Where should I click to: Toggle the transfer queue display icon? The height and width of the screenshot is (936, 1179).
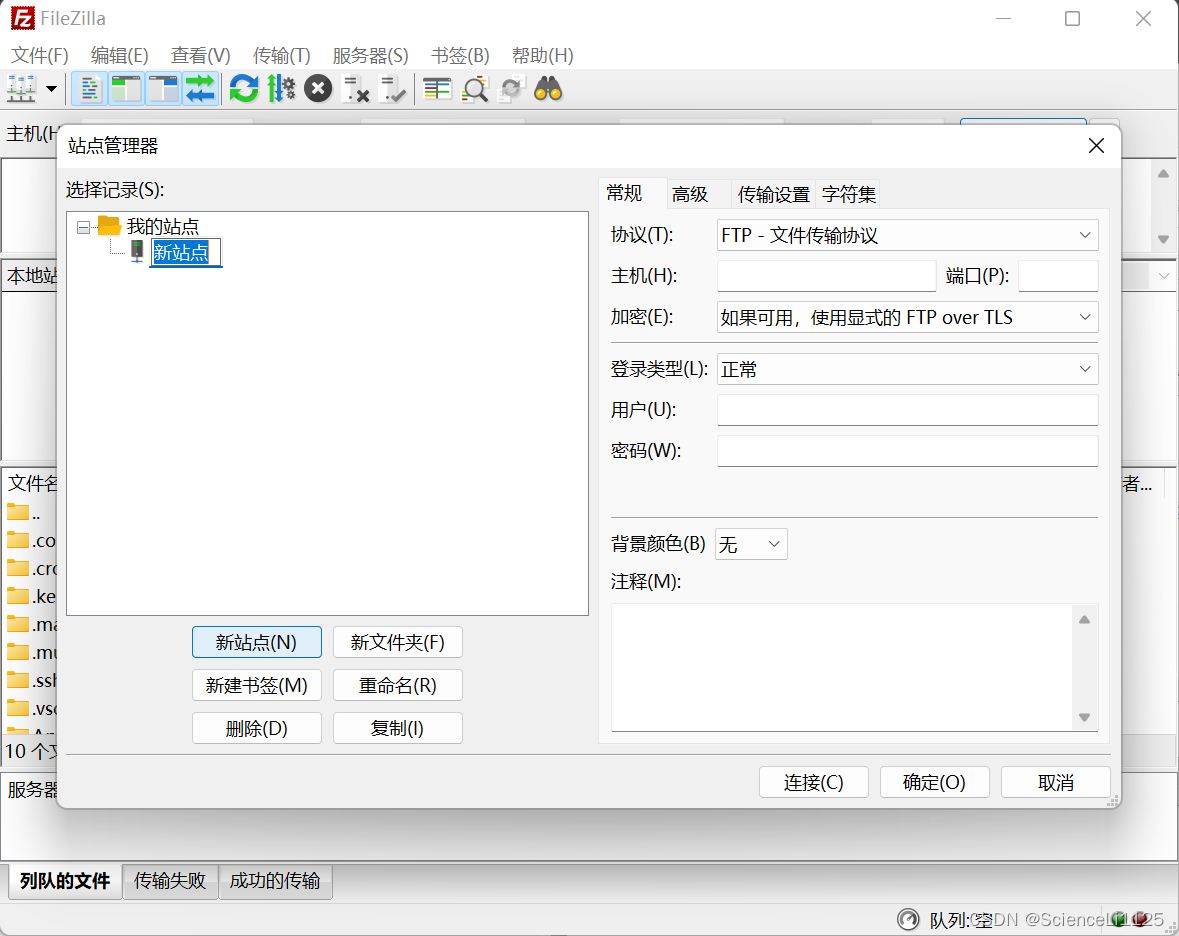click(200, 89)
